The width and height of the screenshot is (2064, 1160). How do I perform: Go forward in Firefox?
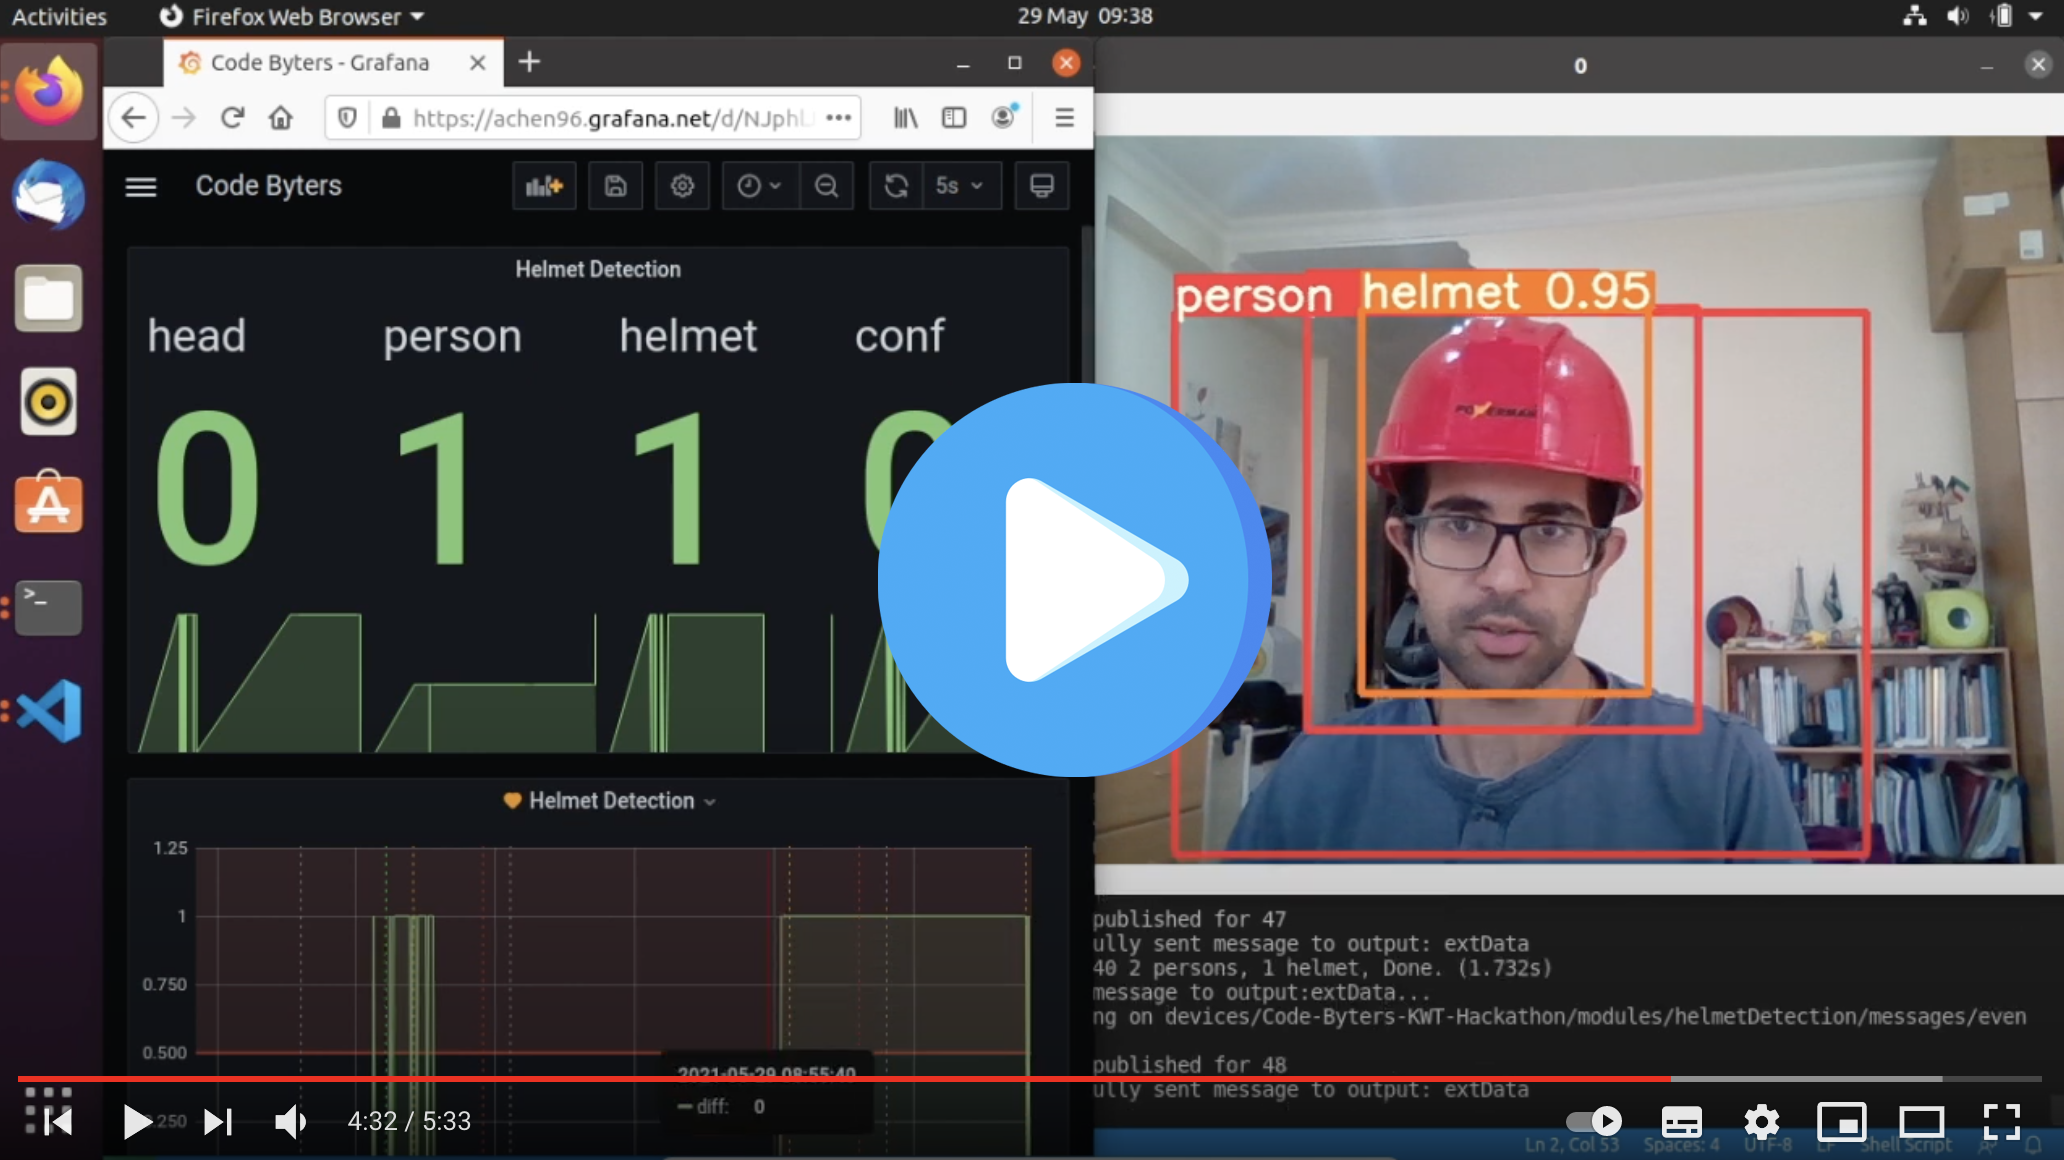183,118
